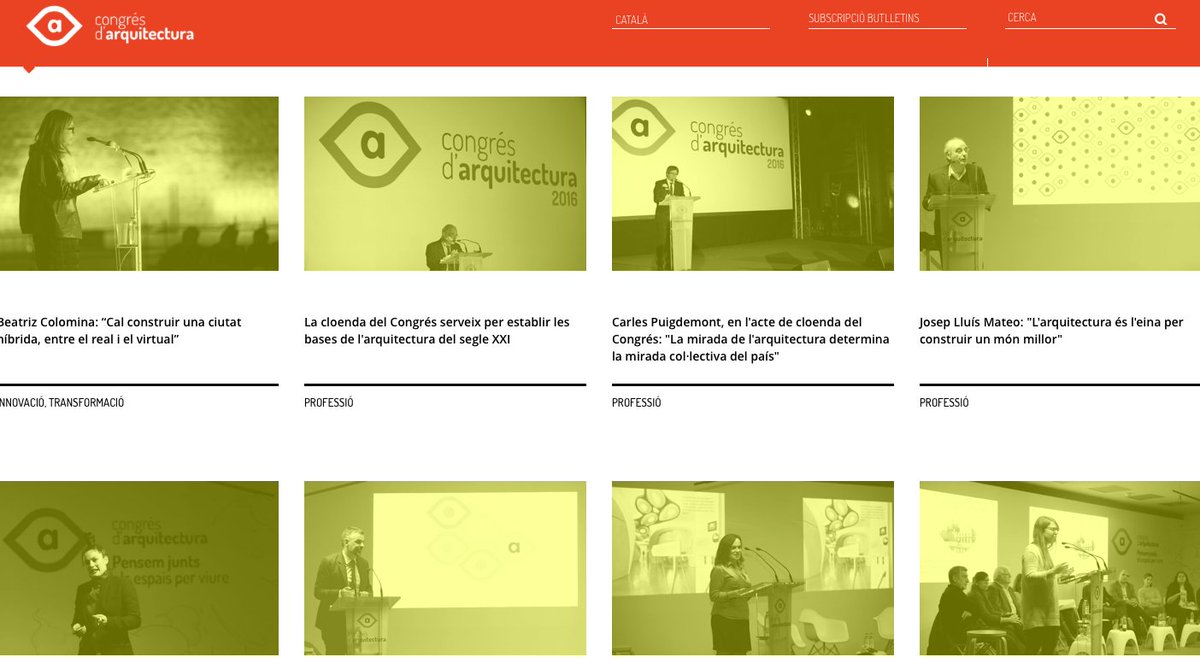The width and height of the screenshot is (1200, 663).
Task: Open Josep Lluís Mateo lecture photo
Action: point(1059,183)
